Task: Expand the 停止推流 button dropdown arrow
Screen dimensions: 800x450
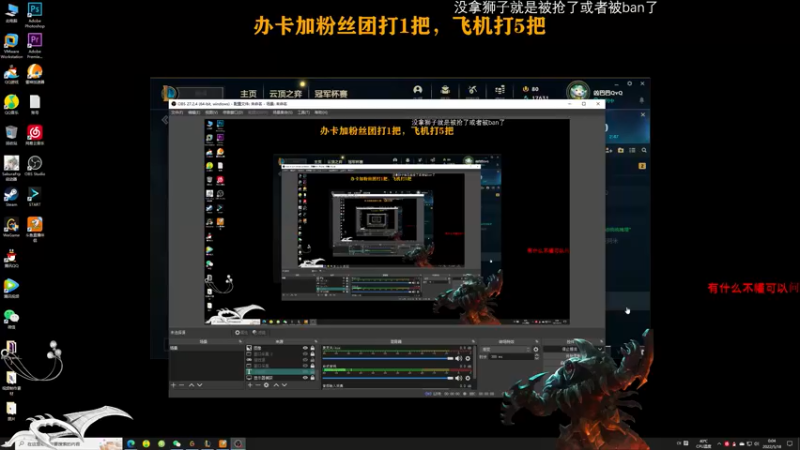Action: 601,349
